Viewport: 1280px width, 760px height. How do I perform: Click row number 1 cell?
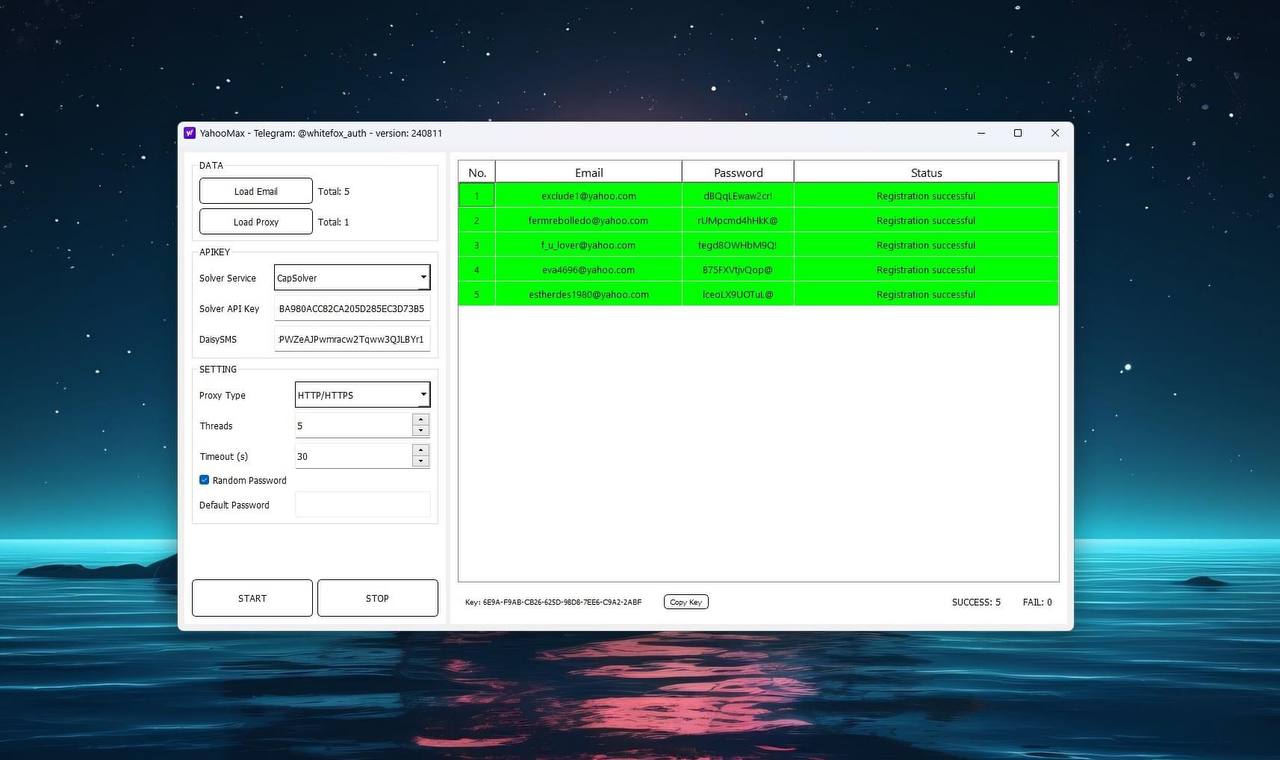[x=477, y=196]
